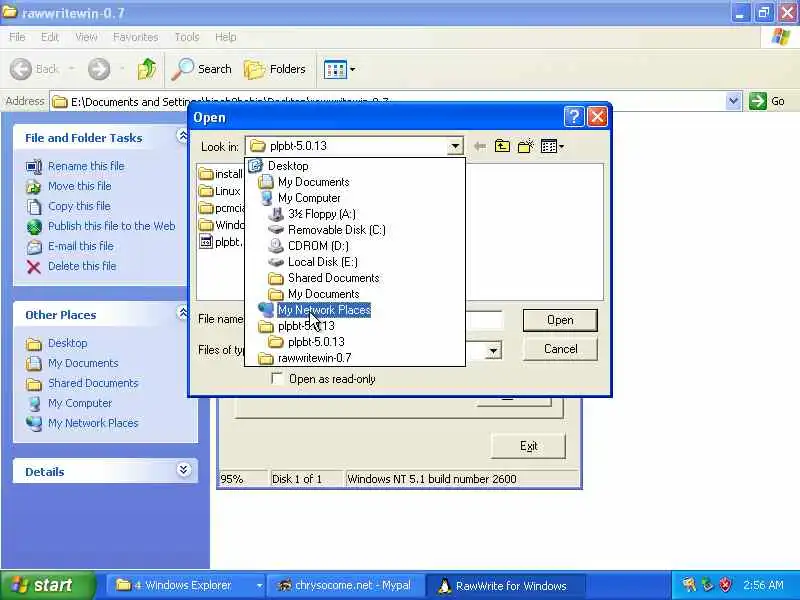Viewport: 800px width, 600px height.
Task: Select 3½ Floppy (A:) drive
Action: (x=321, y=214)
